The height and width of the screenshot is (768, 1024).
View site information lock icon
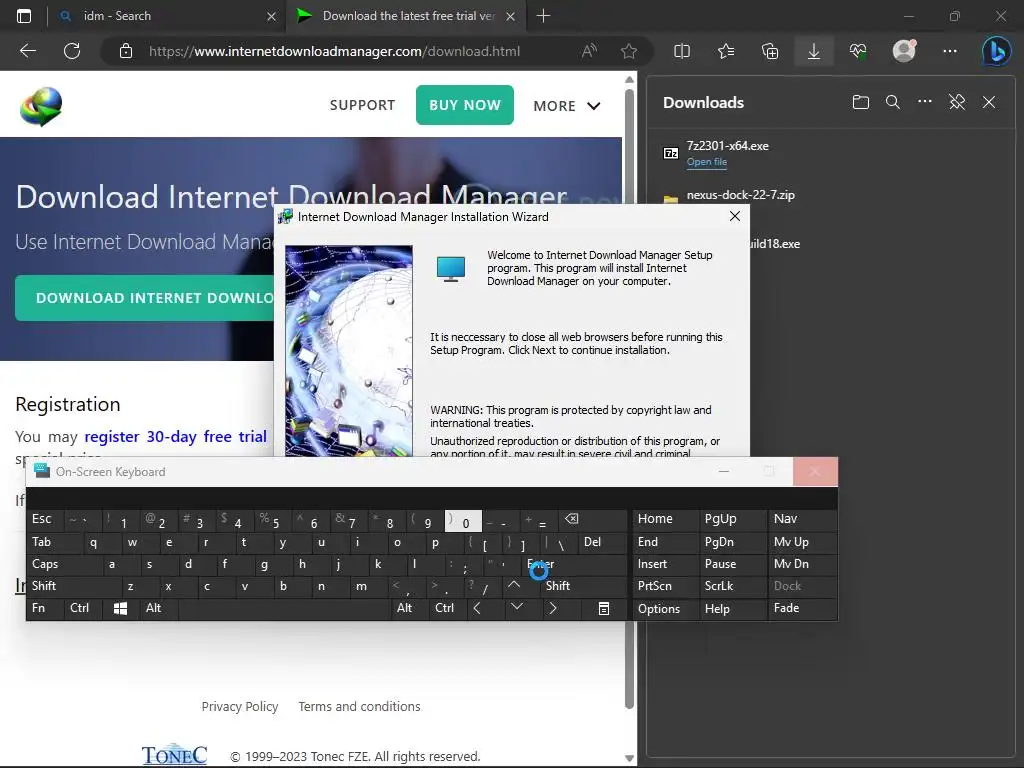click(x=126, y=51)
